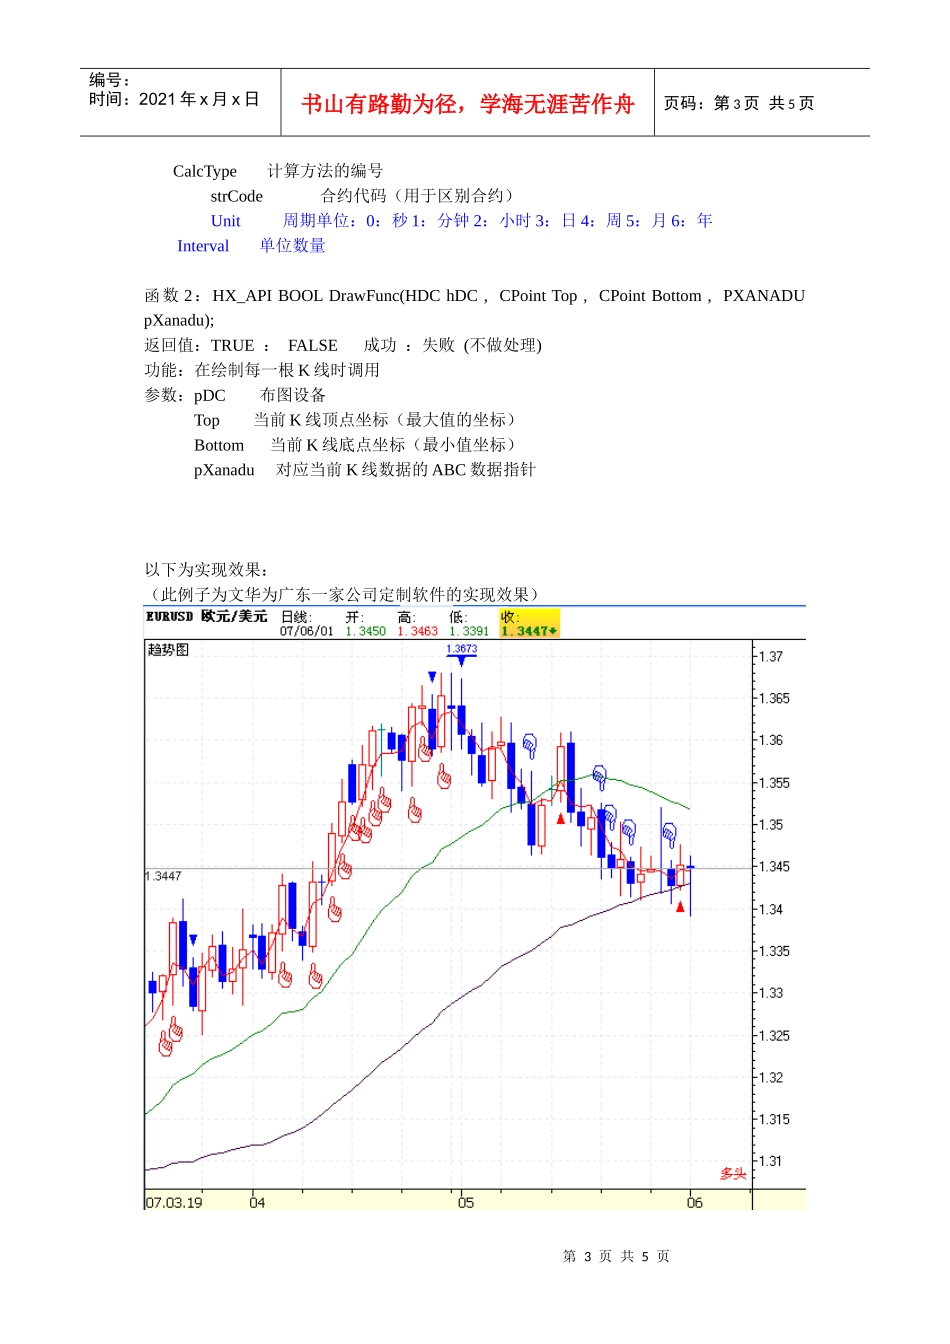This screenshot has height=1344, width=950.
Task: Click the pXanadu parameter name in the list
Action: (224, 470)
